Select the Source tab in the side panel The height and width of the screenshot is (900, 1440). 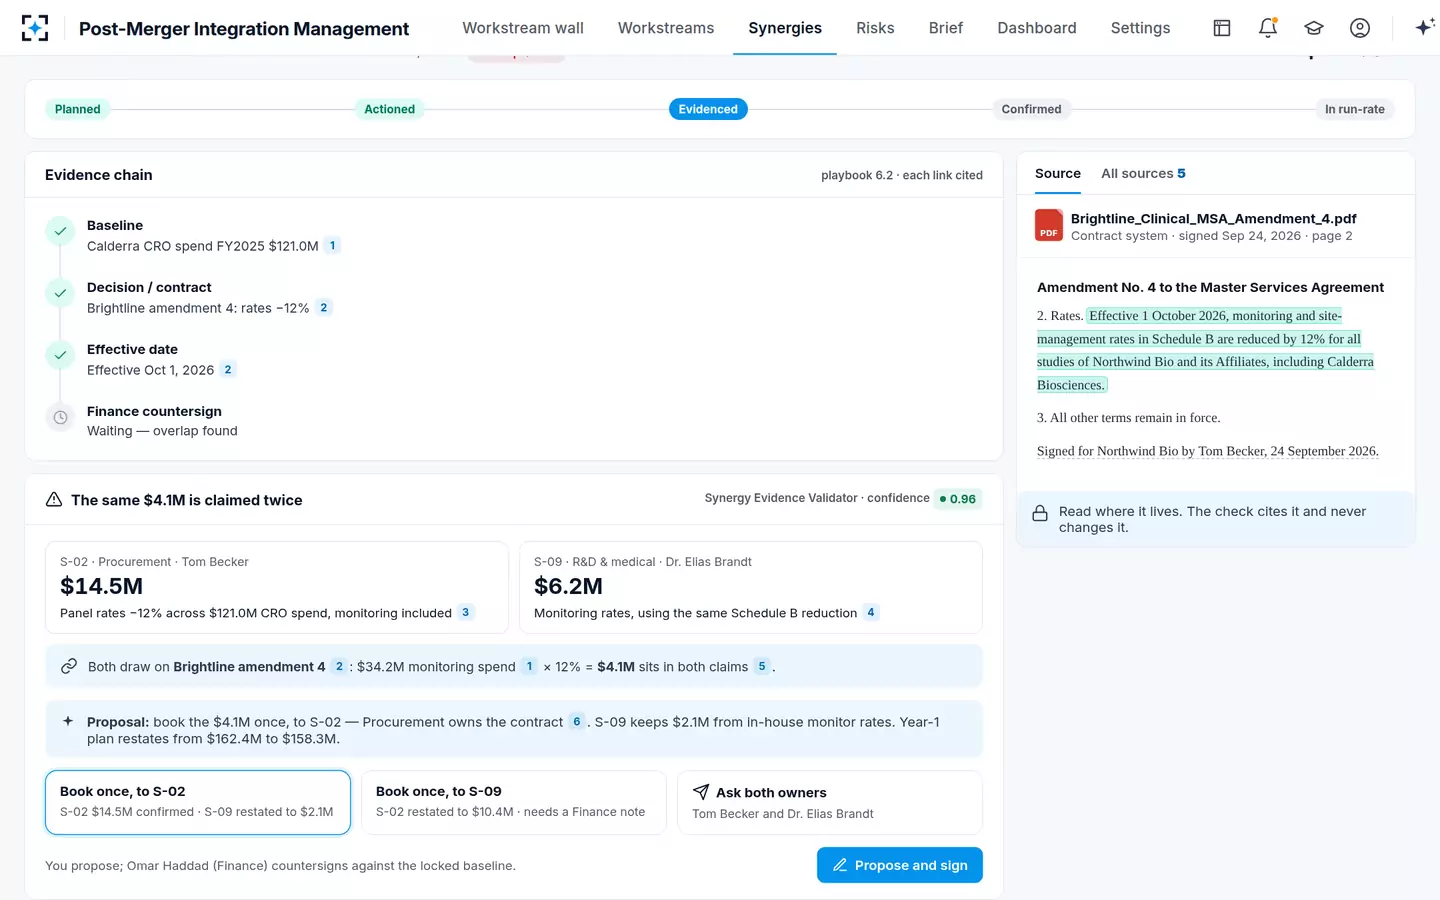tap(1058, 174)
